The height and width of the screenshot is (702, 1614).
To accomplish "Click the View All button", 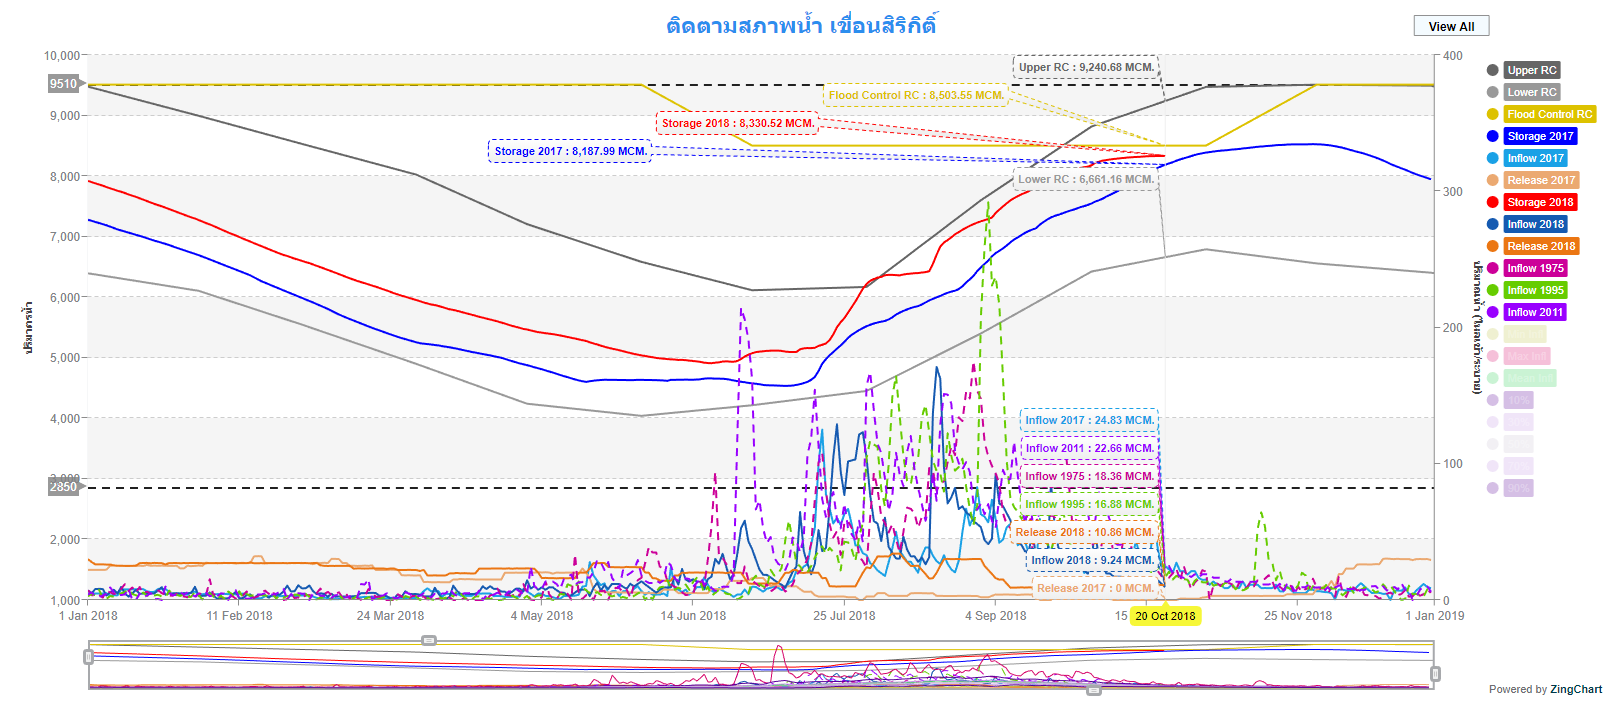I will (x=1451, y=26).
